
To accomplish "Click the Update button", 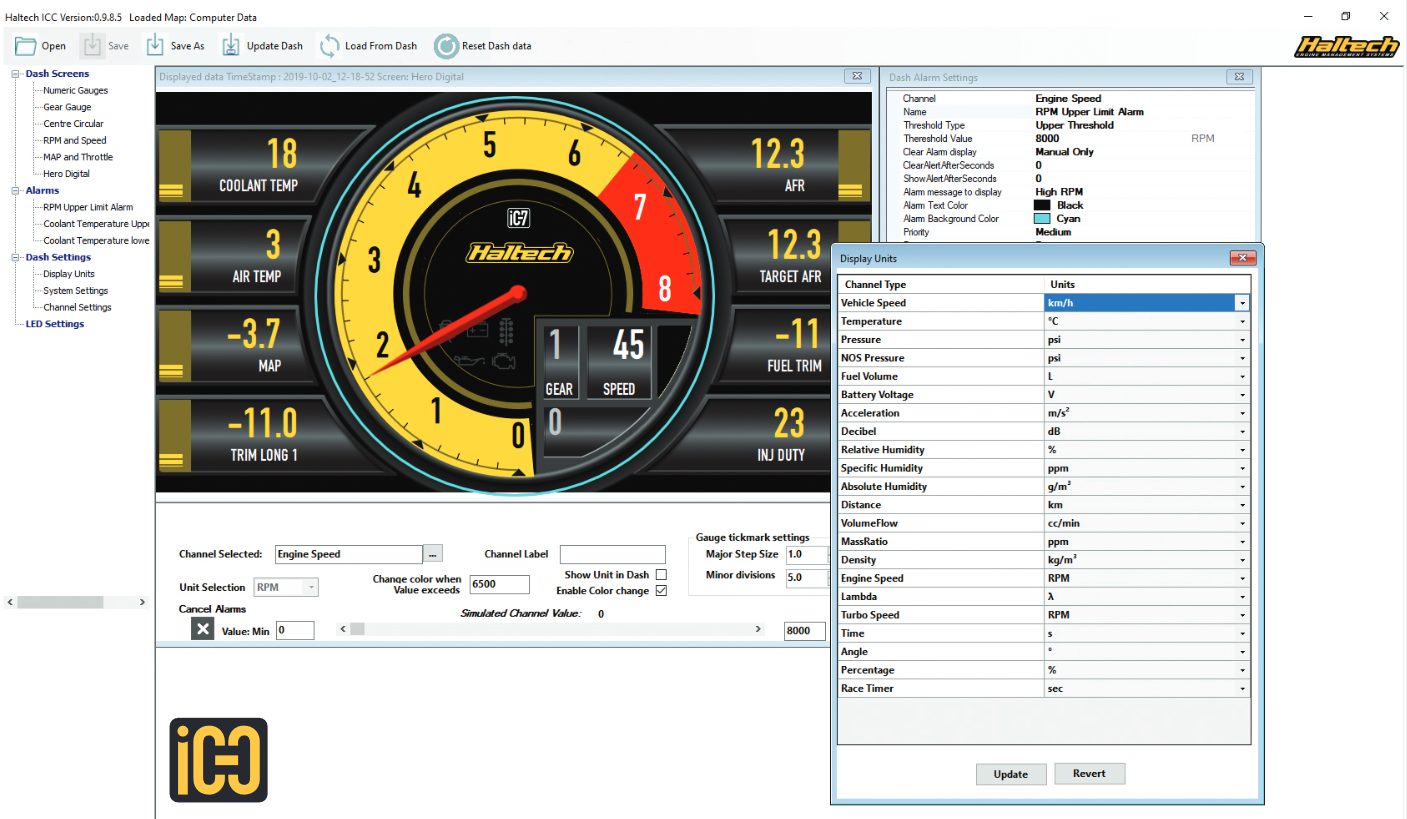I will click(1010, 774).
